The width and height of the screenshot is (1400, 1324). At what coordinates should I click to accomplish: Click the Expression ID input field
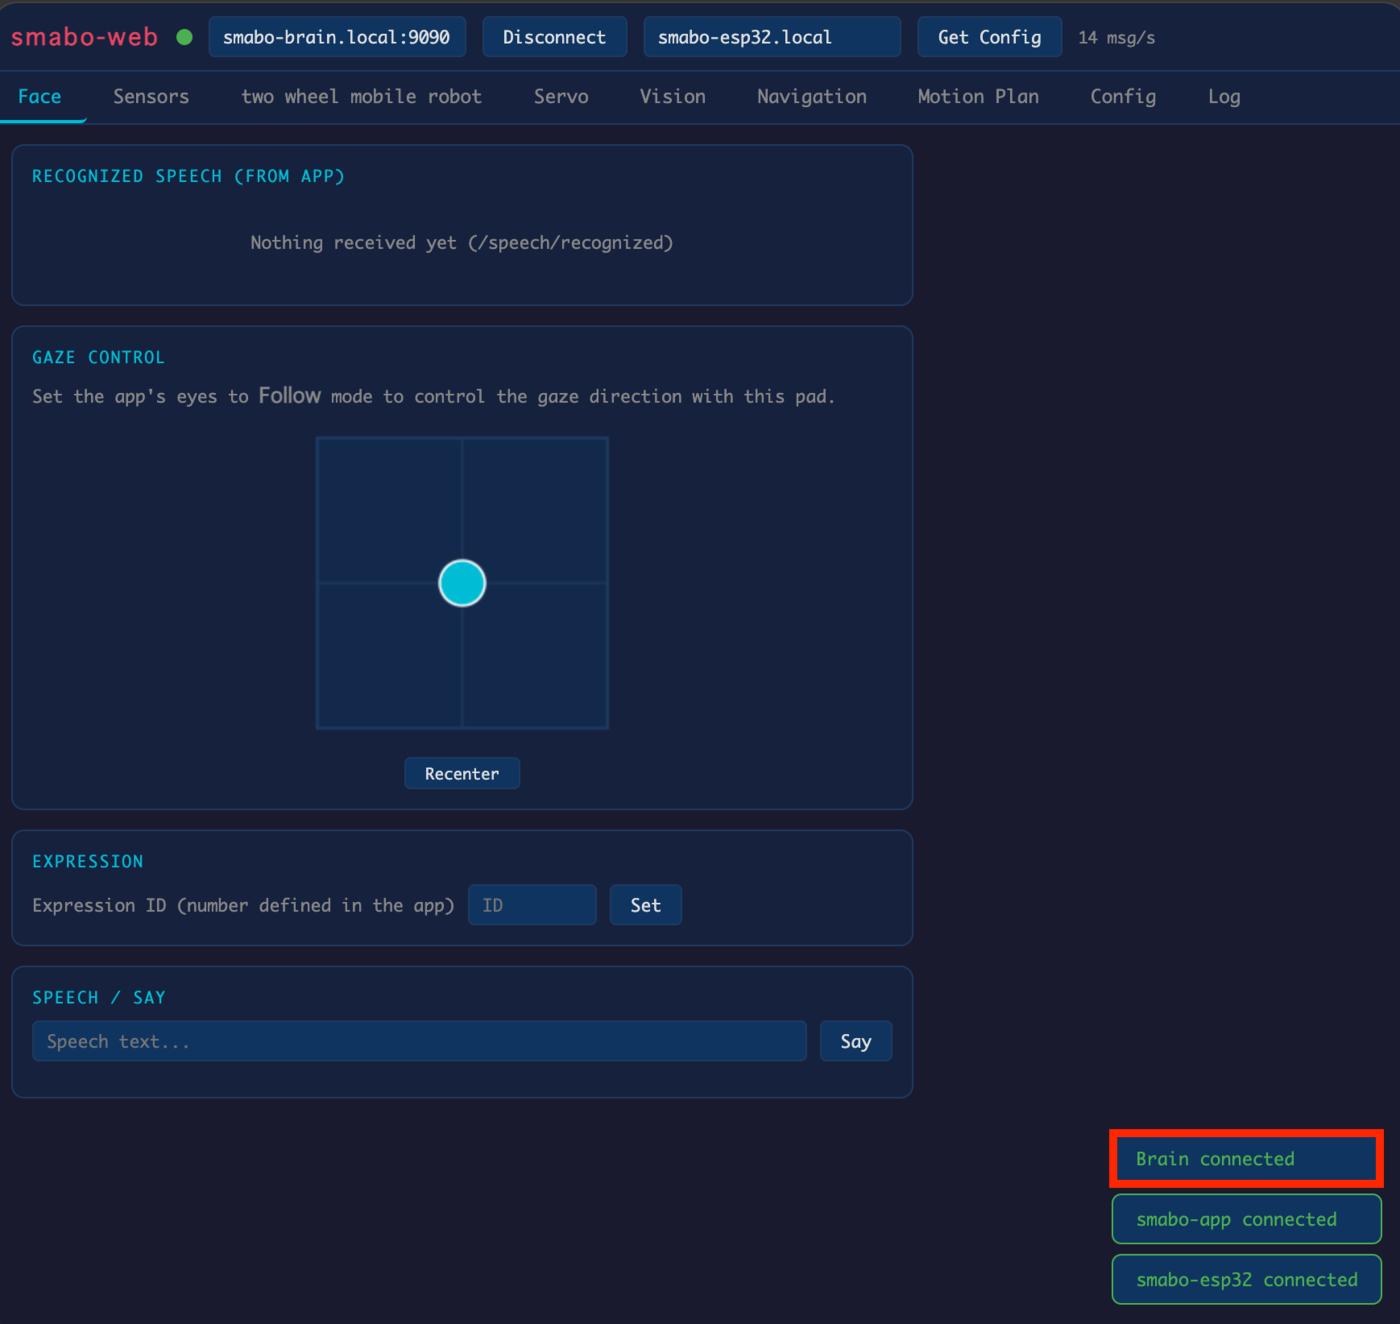point(532,905)
